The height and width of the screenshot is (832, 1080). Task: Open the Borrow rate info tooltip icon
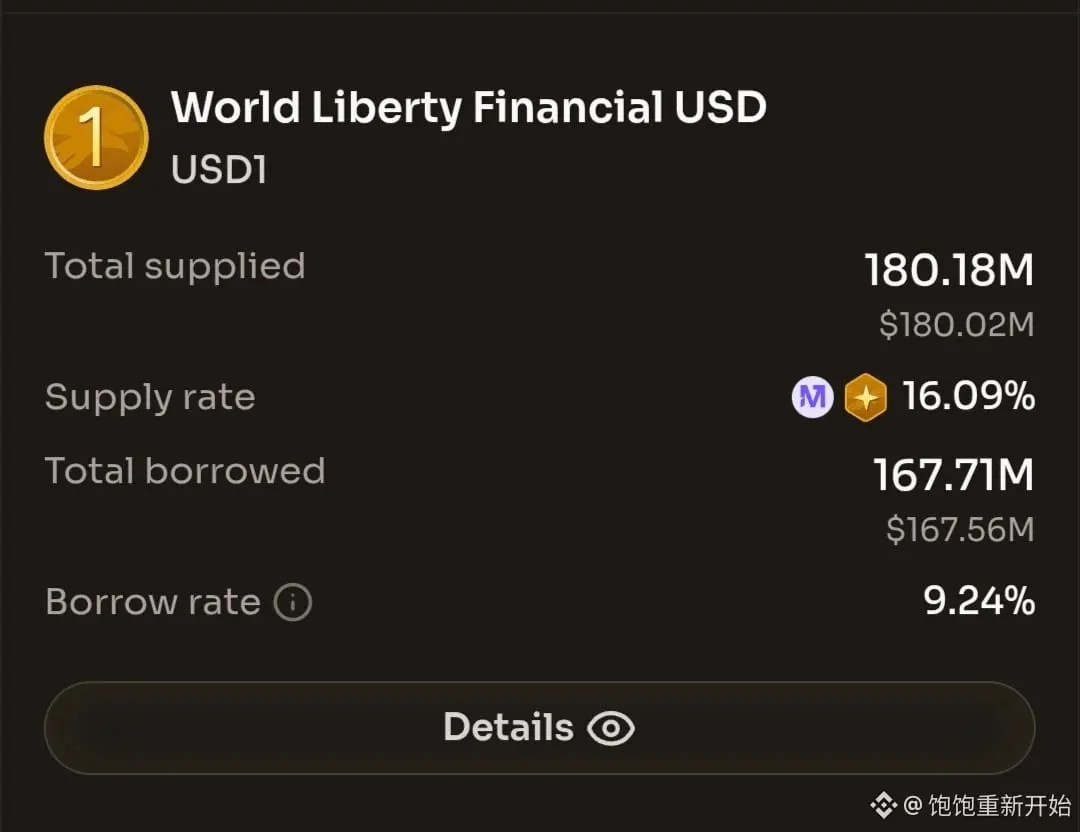(x=293, y=603)
